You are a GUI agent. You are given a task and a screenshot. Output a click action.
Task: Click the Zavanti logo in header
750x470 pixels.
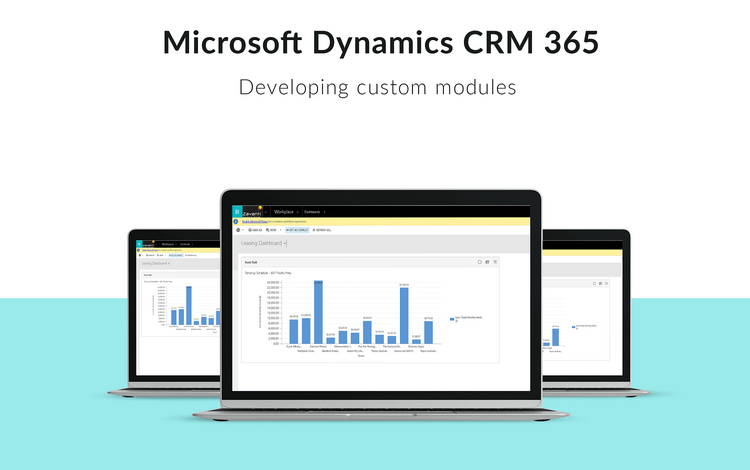[x=250, y=212]
